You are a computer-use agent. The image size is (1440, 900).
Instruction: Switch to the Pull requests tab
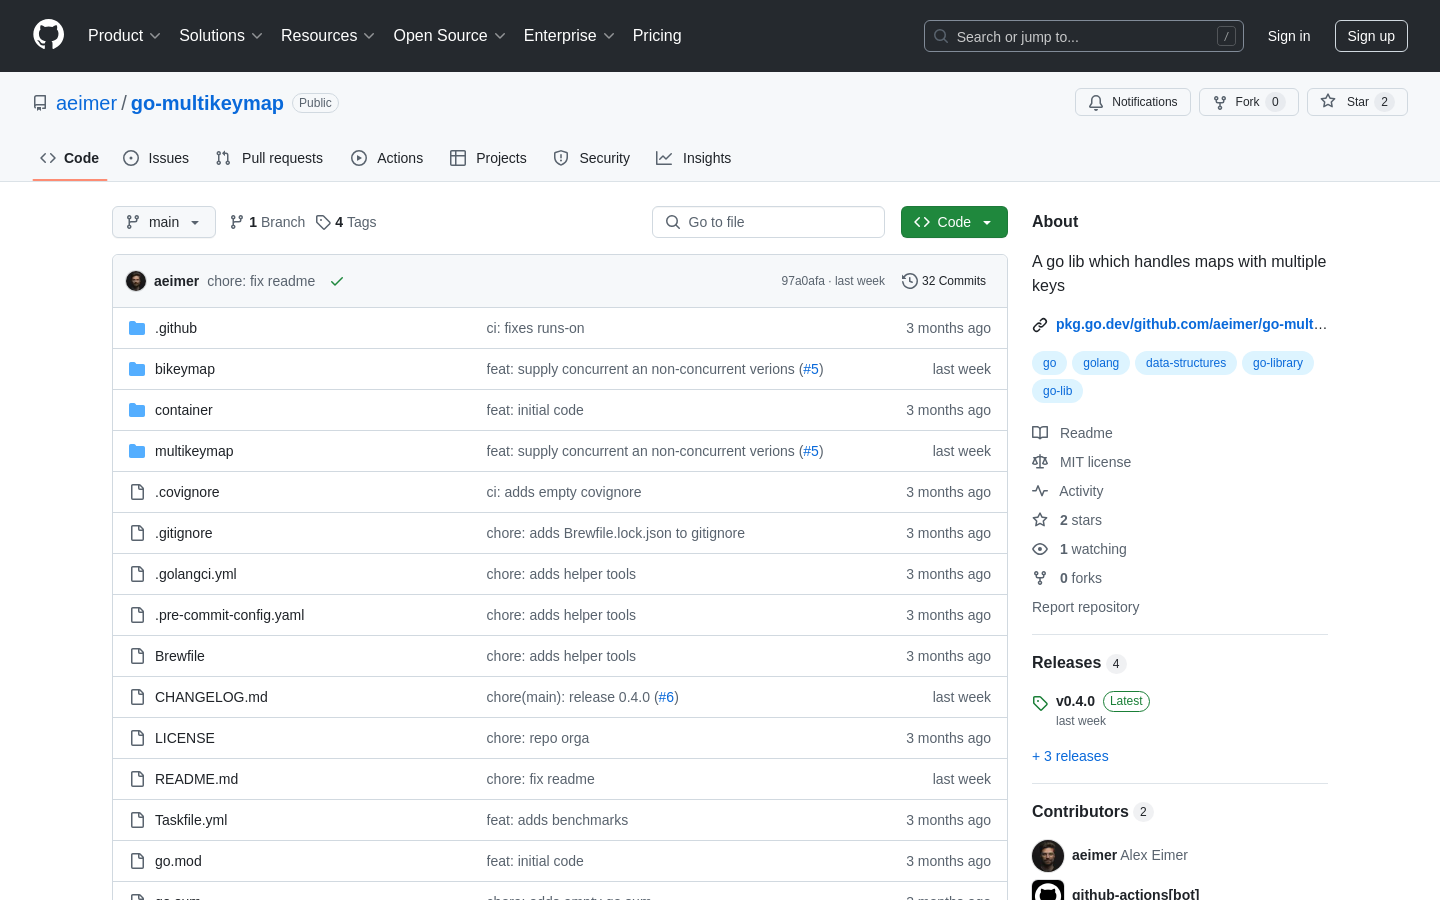(269, 158)
